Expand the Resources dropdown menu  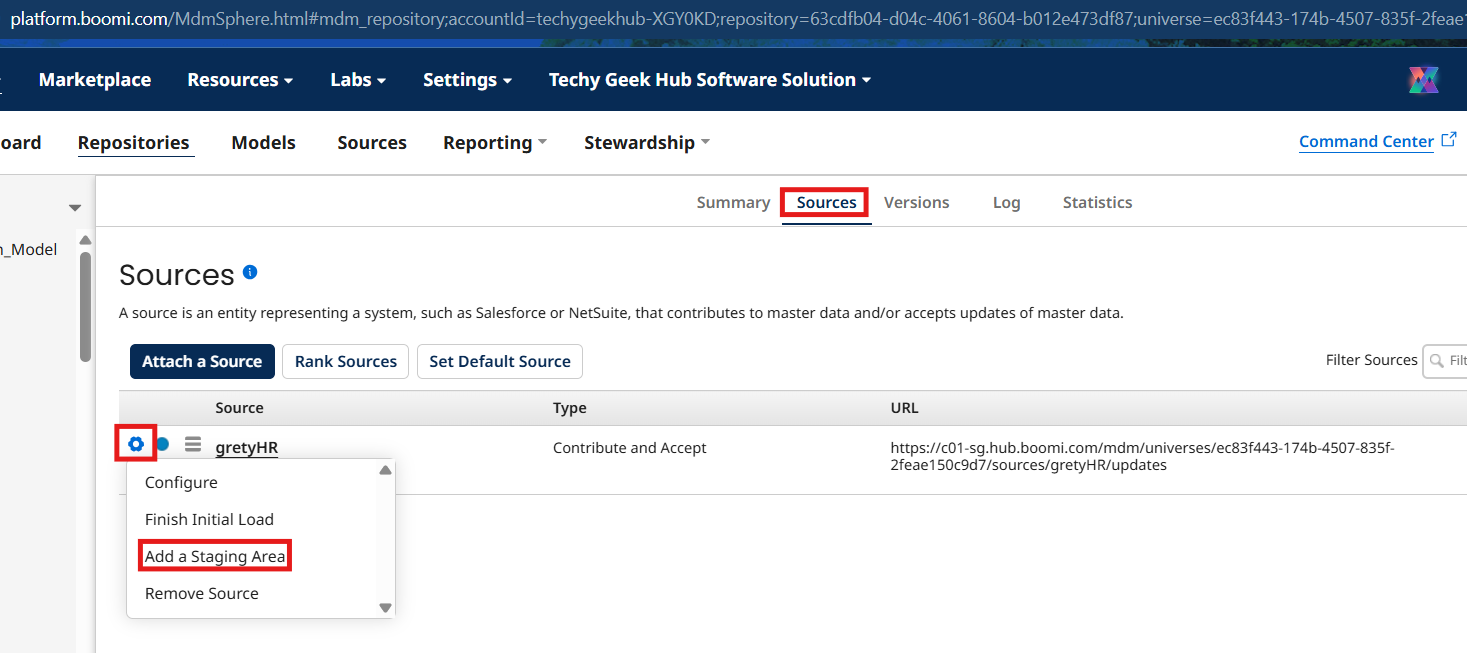(240, 80)
